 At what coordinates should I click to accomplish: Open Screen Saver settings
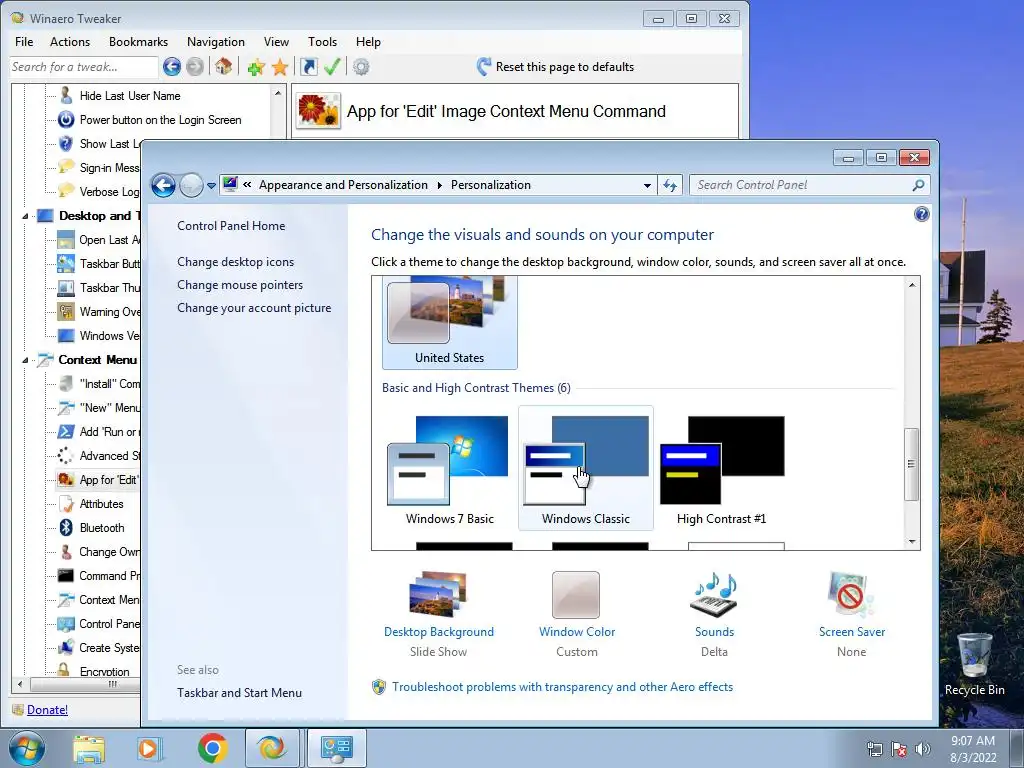click(x=852, y=614)
